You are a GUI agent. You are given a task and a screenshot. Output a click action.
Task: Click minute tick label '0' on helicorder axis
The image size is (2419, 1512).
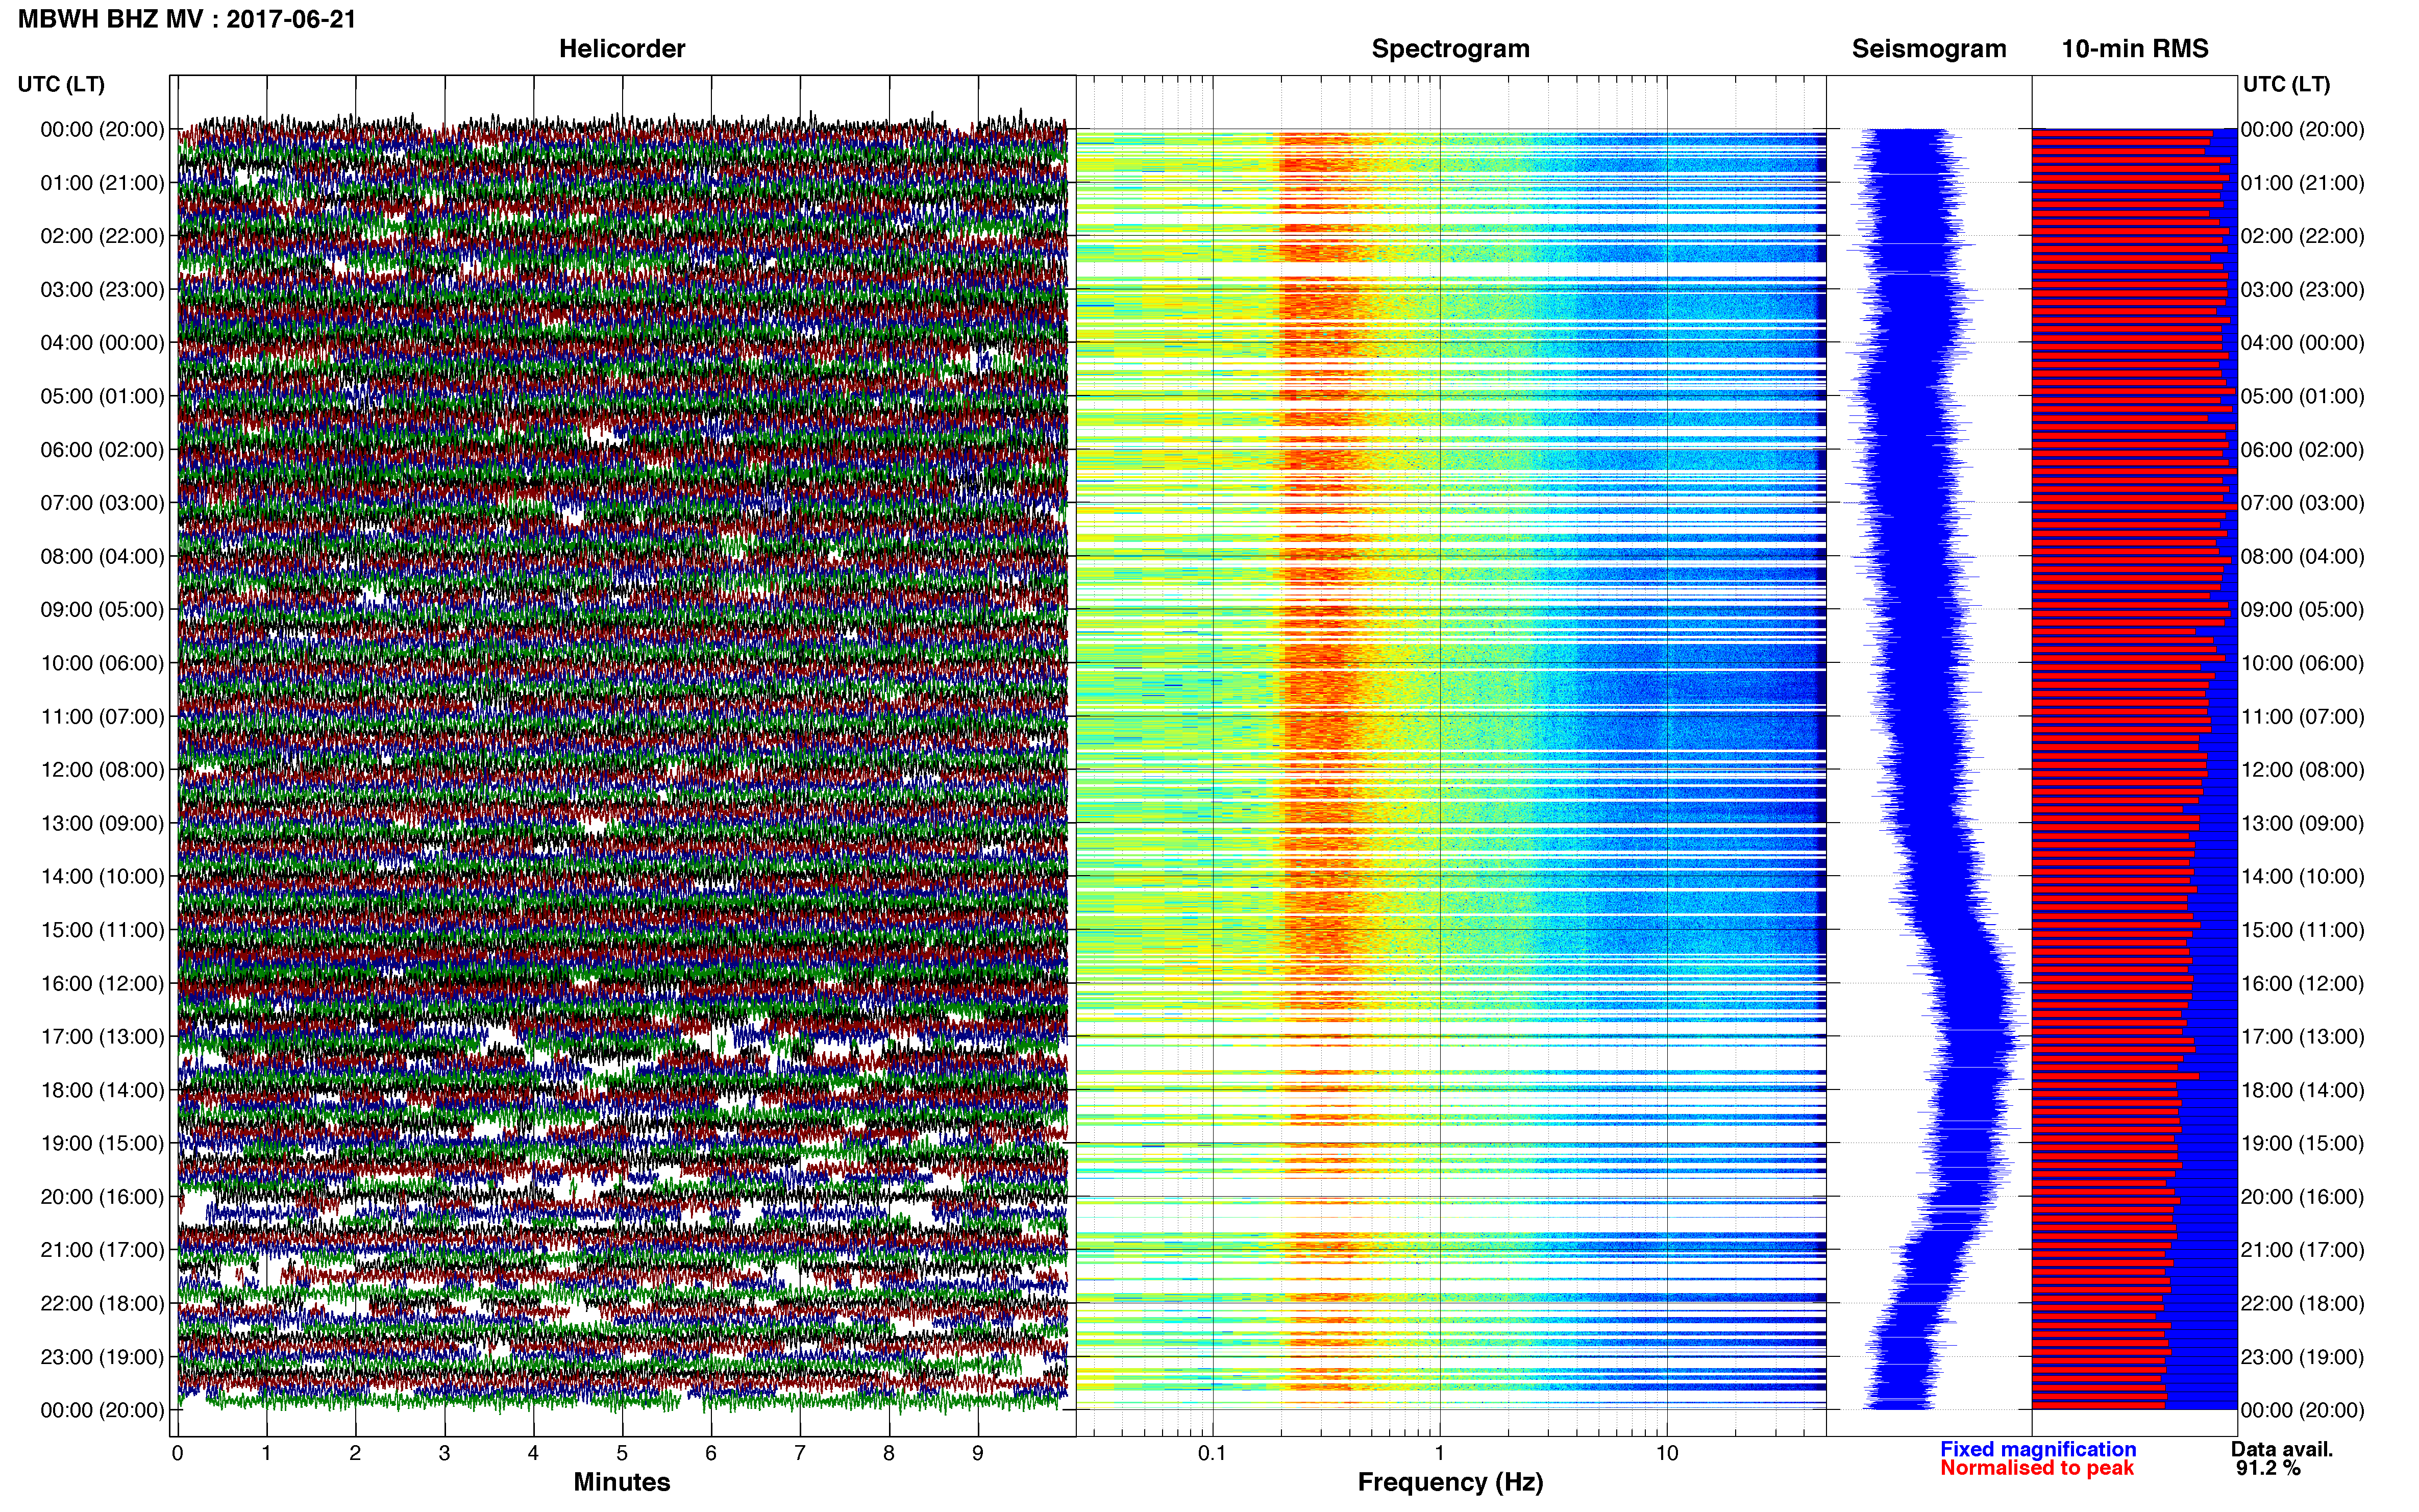point(177,1453)
